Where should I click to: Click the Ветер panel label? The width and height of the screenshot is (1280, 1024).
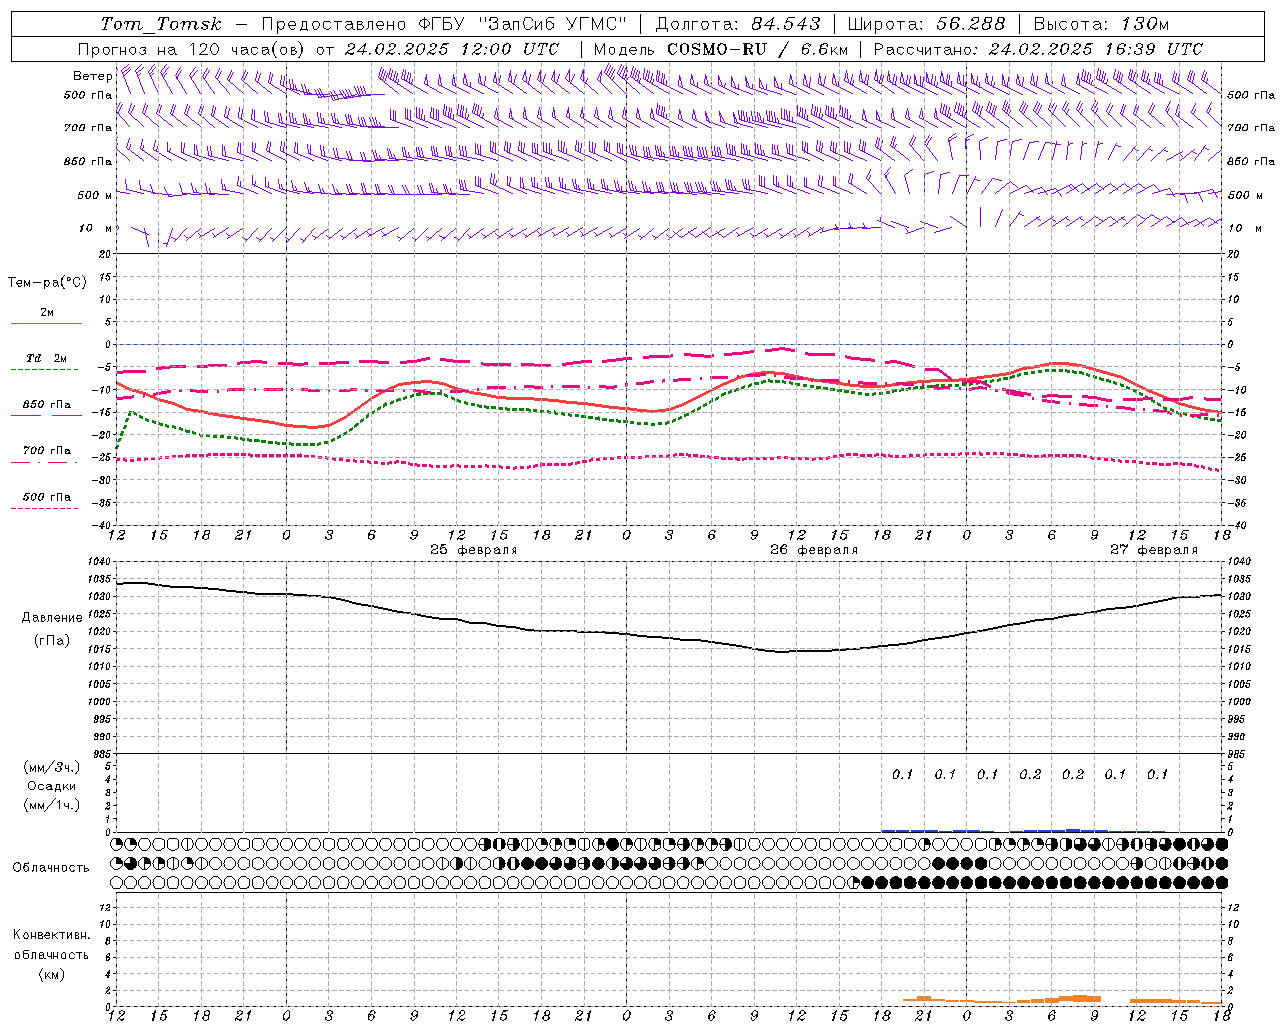[x=92, y=76]
